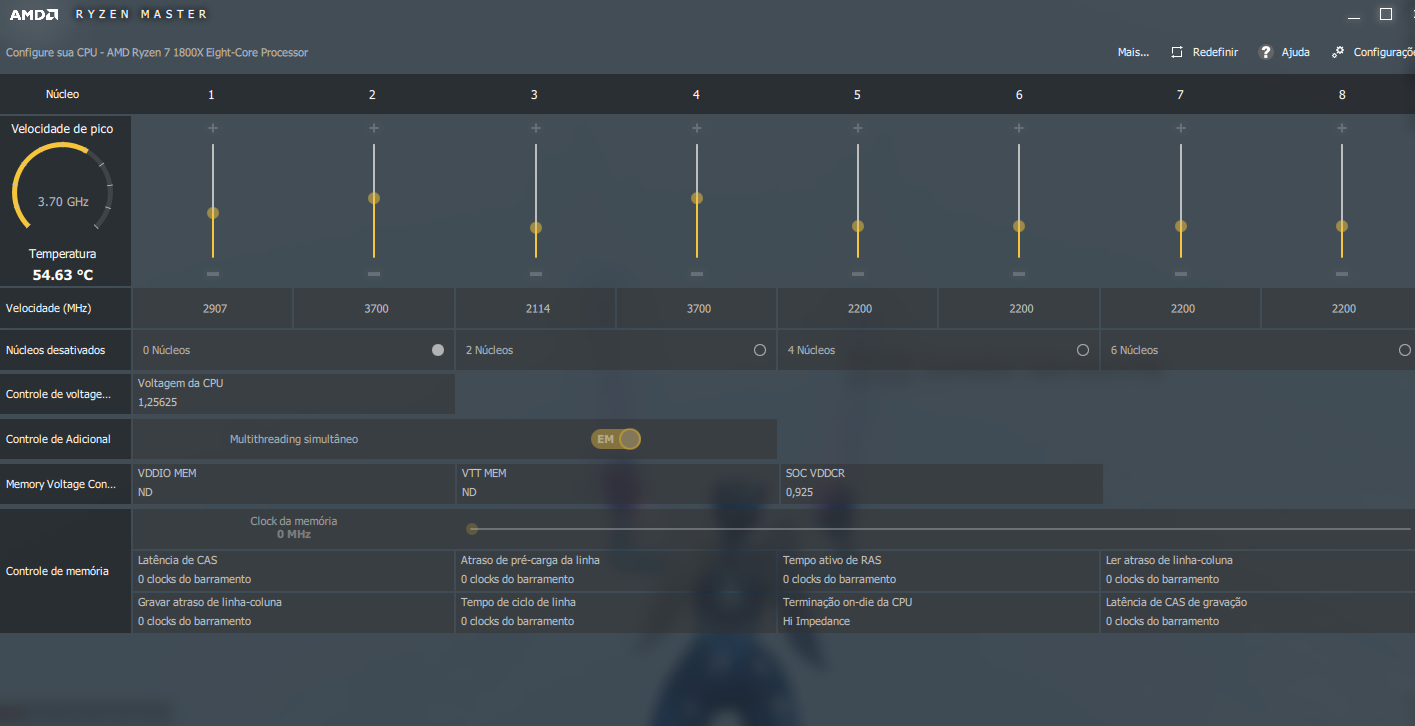Image resolution: width=1415 pixels, height=726 pixels.
Task: Click the peak speed gauge 3.70 GHz
Action: click(63, 188)
